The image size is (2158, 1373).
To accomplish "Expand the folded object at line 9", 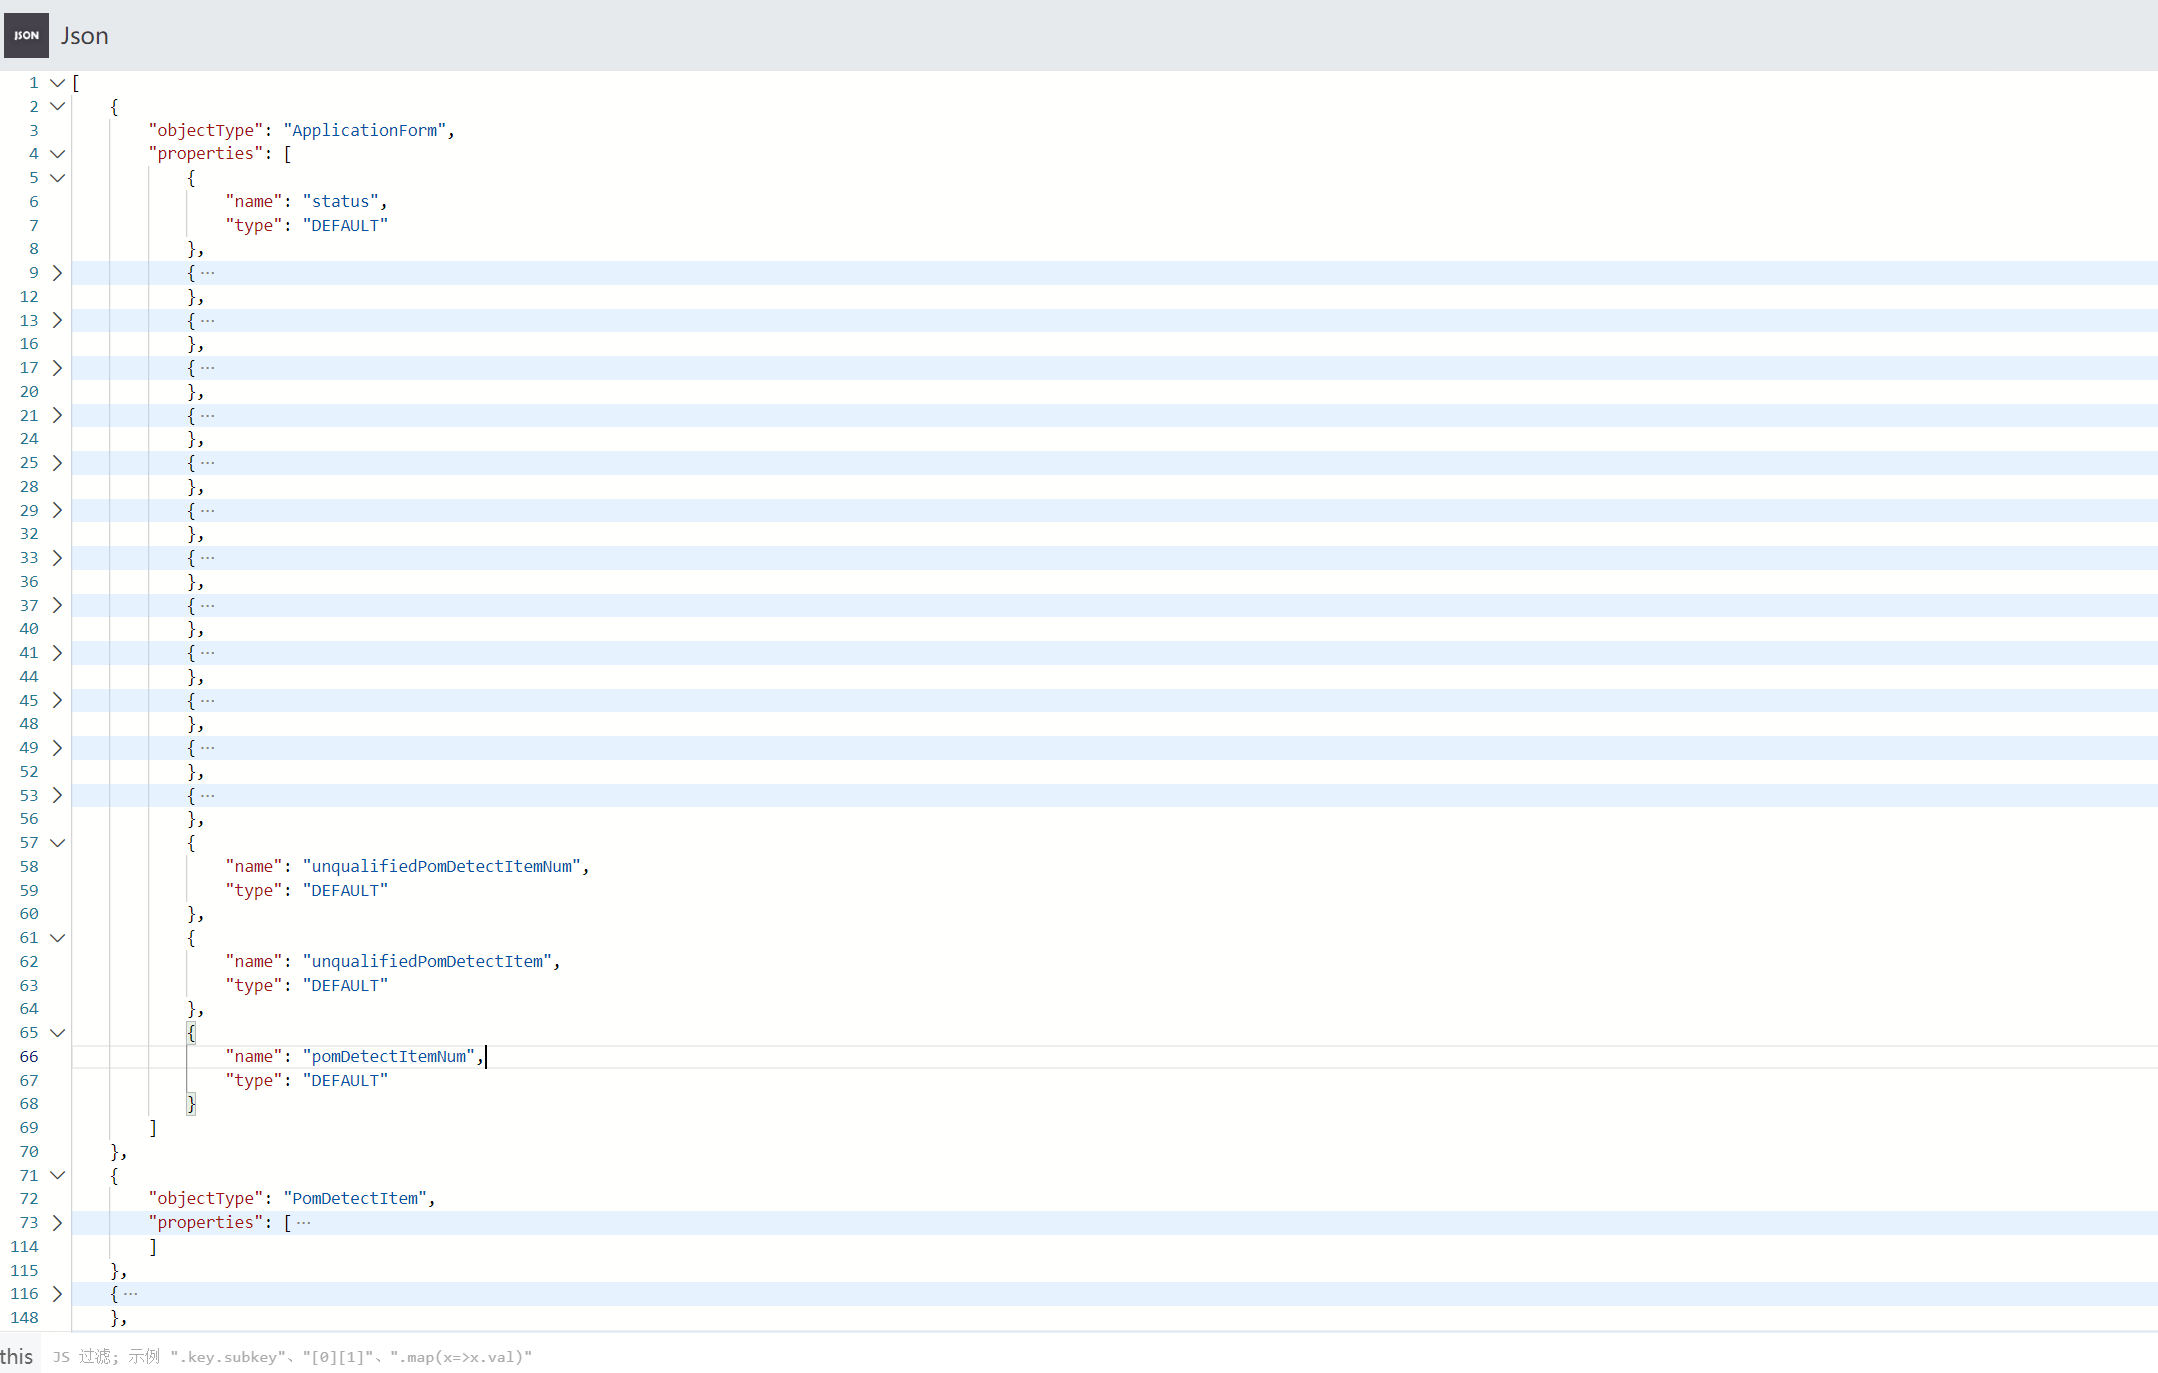I will click(x=57, y=273).
